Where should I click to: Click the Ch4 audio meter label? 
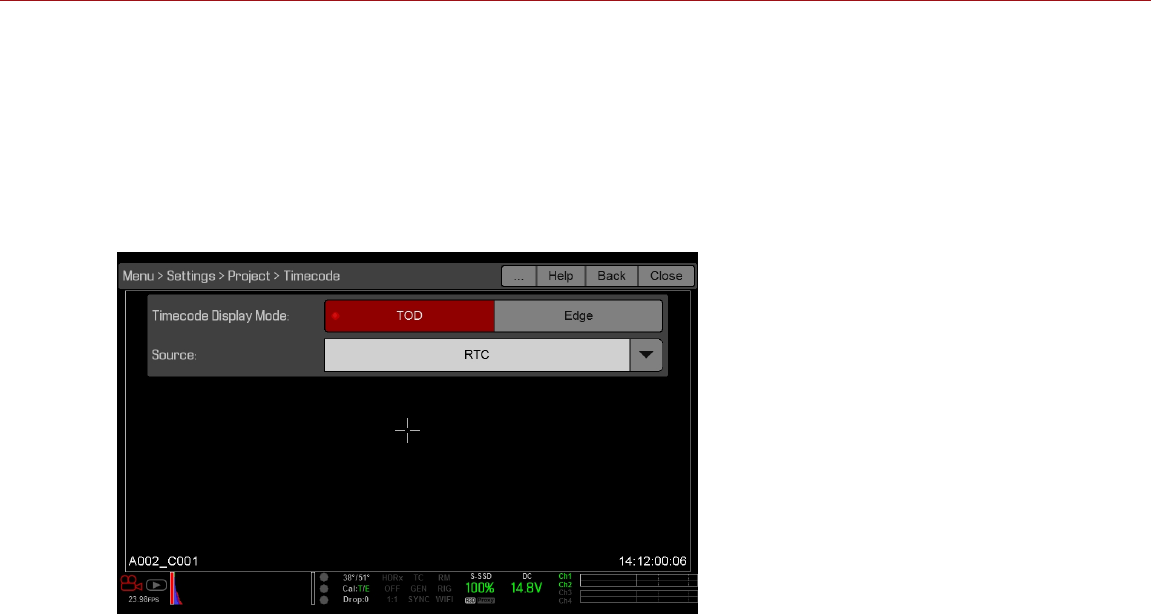[564, 601]
